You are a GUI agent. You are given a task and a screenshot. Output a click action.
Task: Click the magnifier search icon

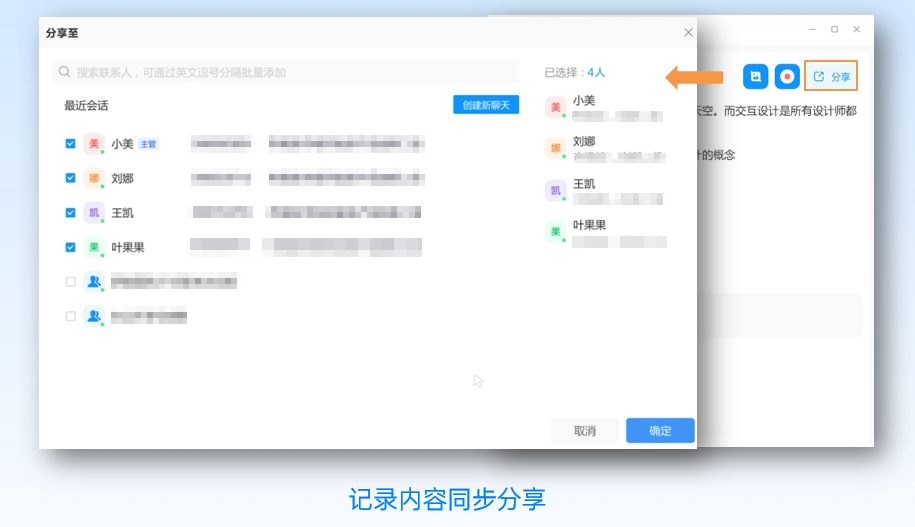[x=64, y=72]
